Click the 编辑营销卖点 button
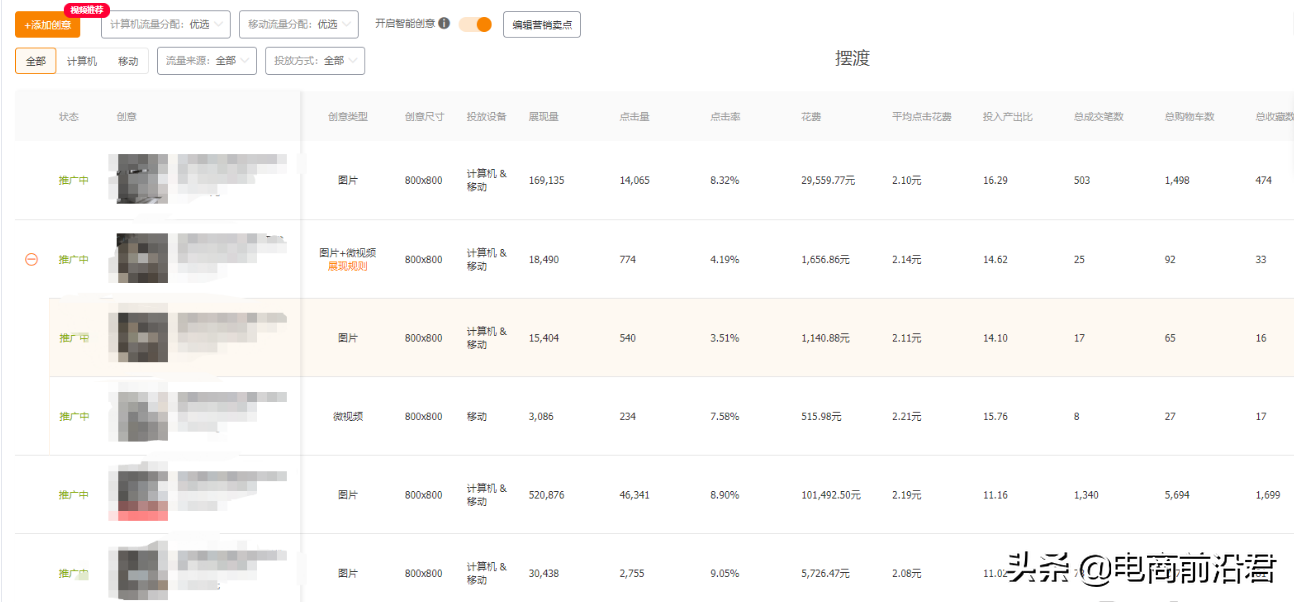This screenshot has width=1294, height=602. (x=541, y=25)
